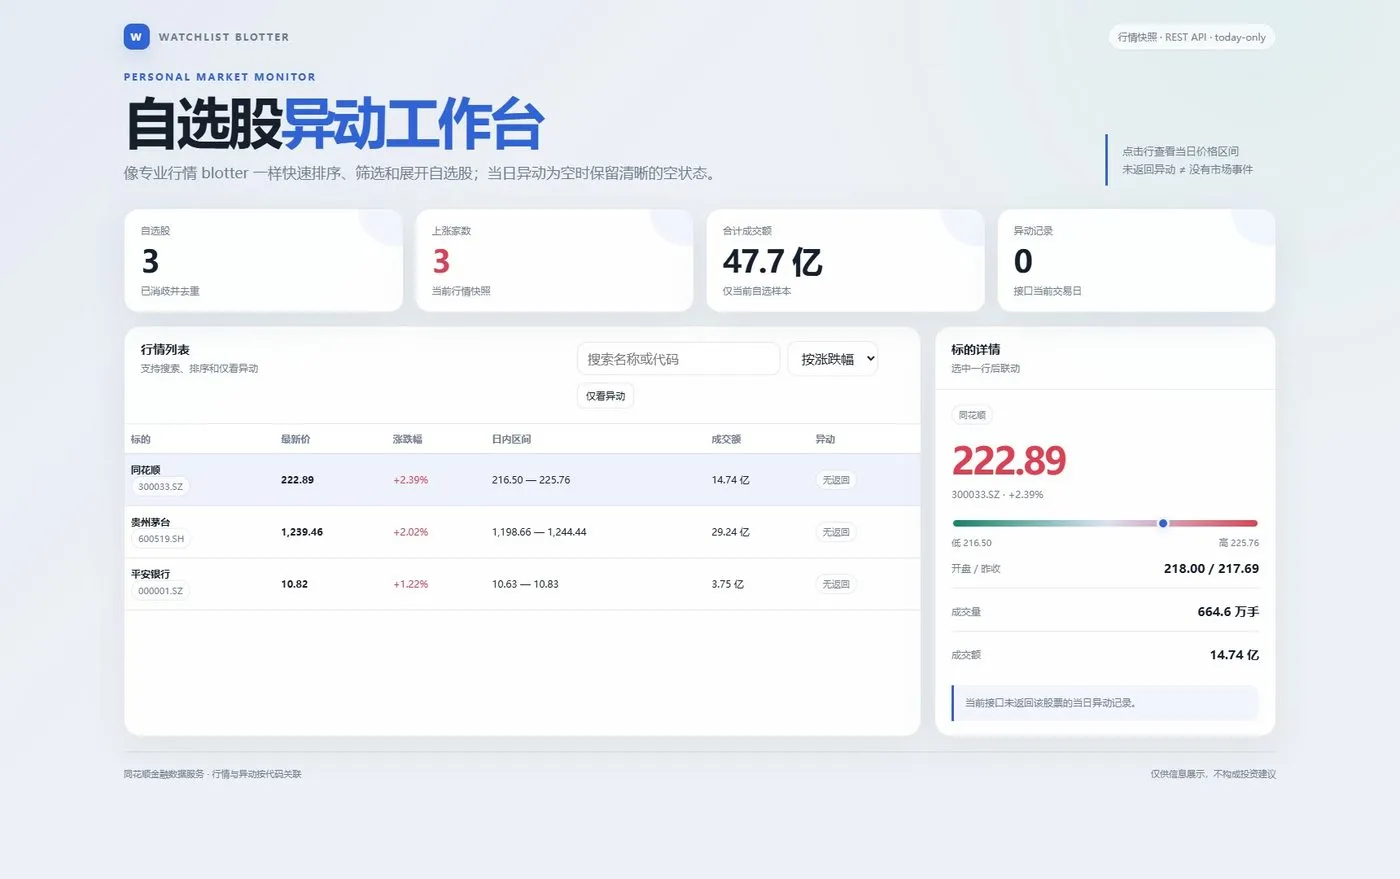This screenshot has height=879, width=1400.
Task: Click the range 1,198.66 — 1,244.44
Action: 539,532
